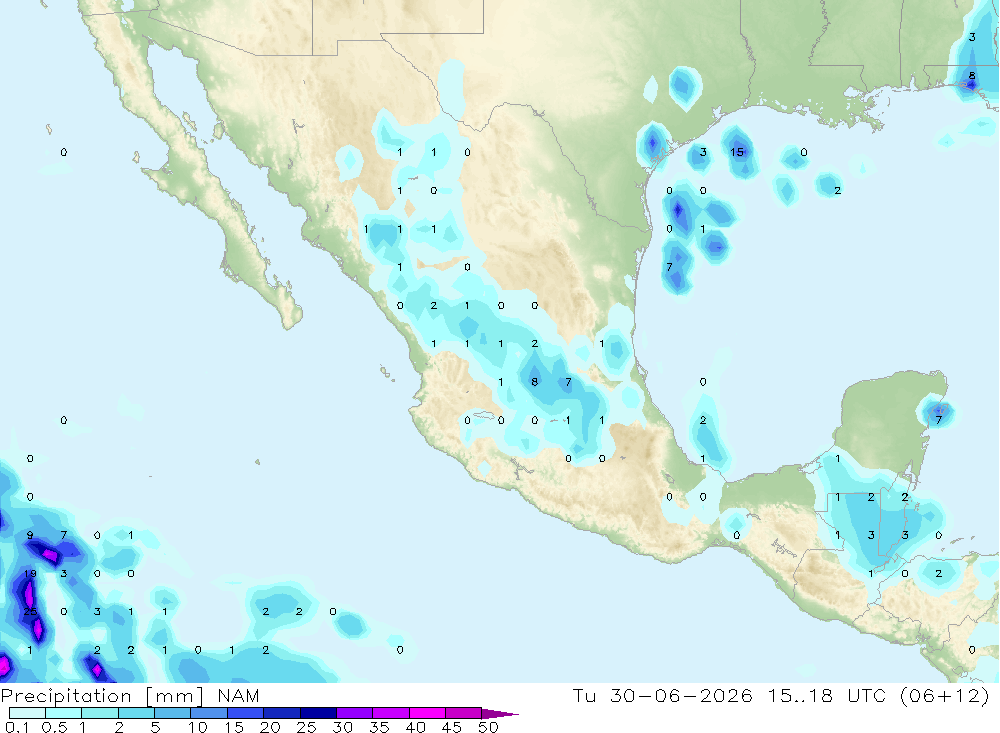Select the 5–10 mm legend color swatch

(172, 713)
